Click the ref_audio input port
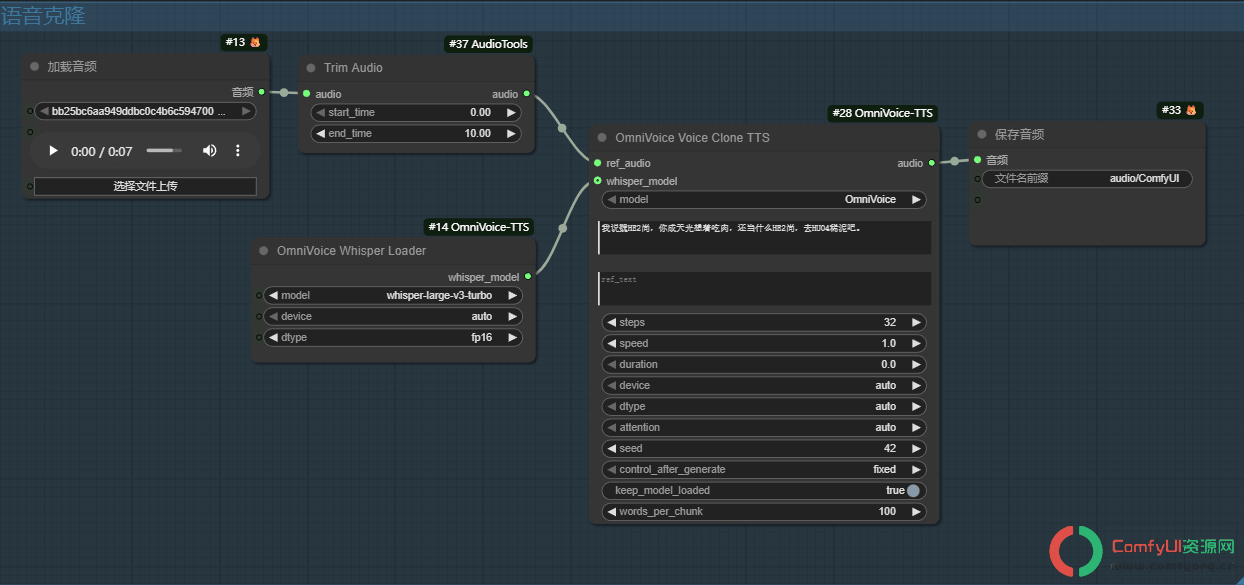1244x585 pixels. 597,162
